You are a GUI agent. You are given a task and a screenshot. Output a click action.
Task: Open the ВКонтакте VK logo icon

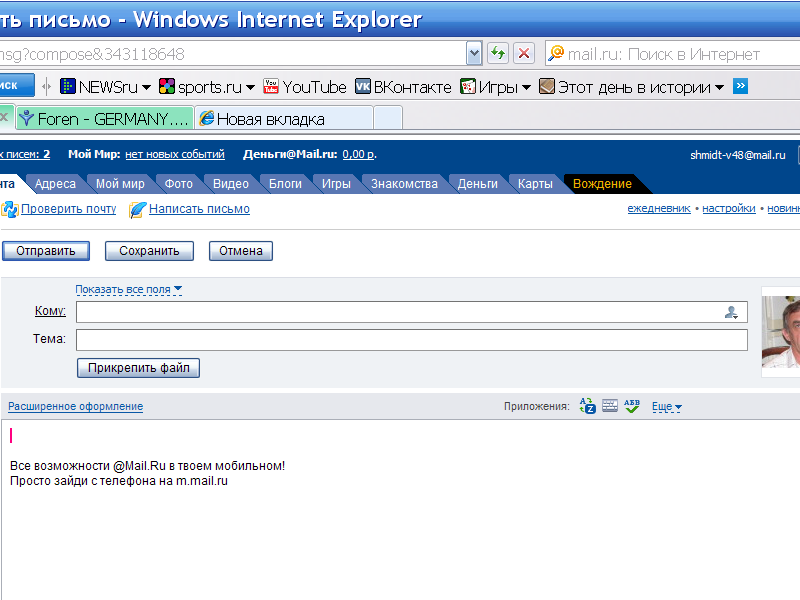click(x=363, y=87)
